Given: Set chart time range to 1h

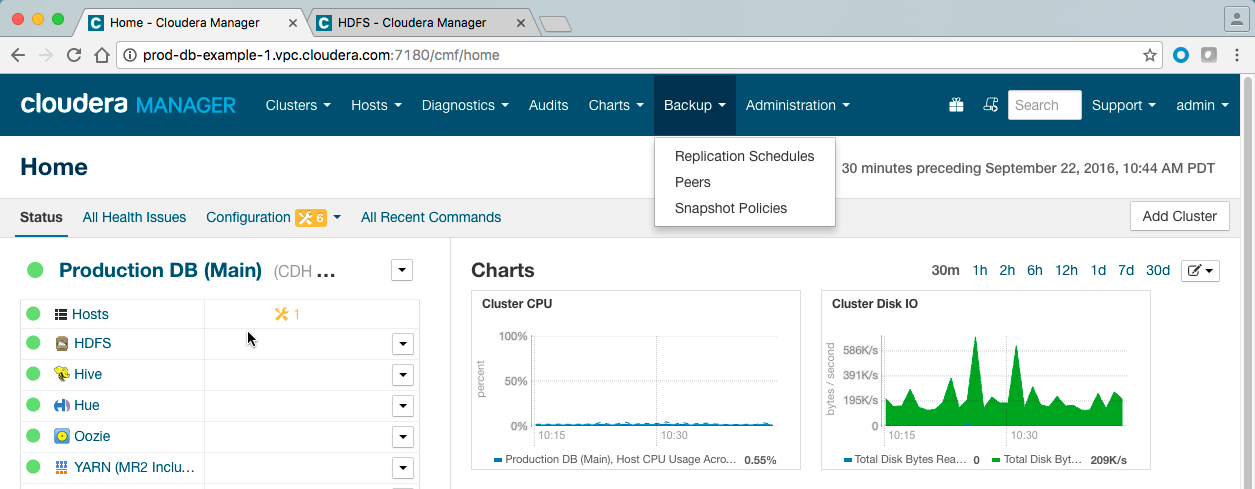Looking at the screenshot, I should 980,270.
